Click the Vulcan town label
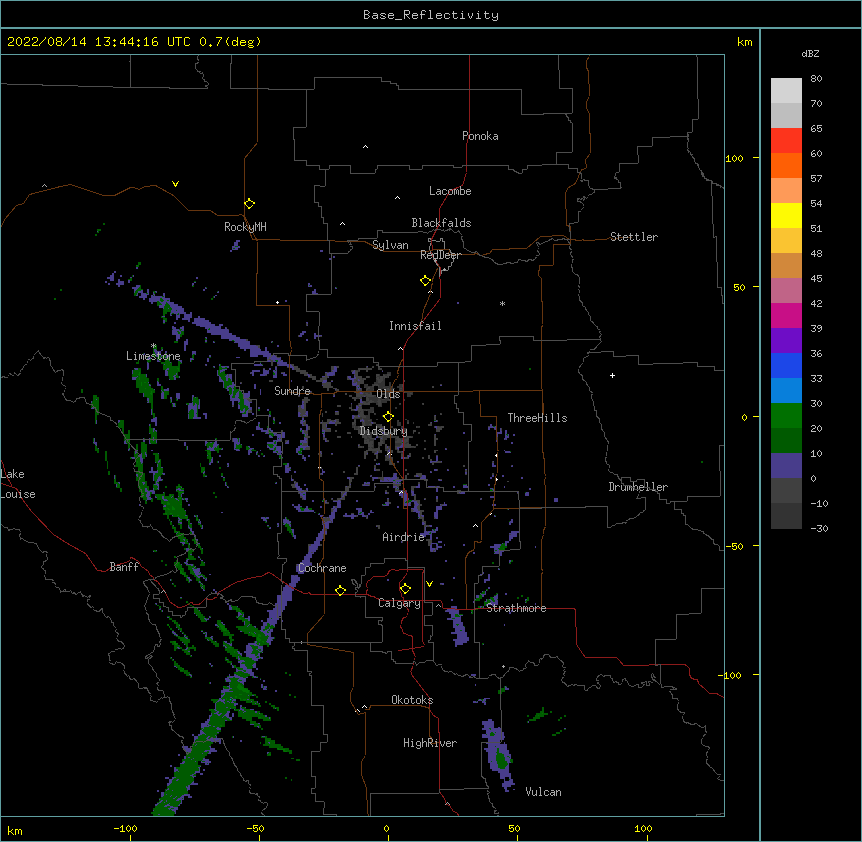The width and height of the screenshot is (862, 842). (x=543, y=792)
